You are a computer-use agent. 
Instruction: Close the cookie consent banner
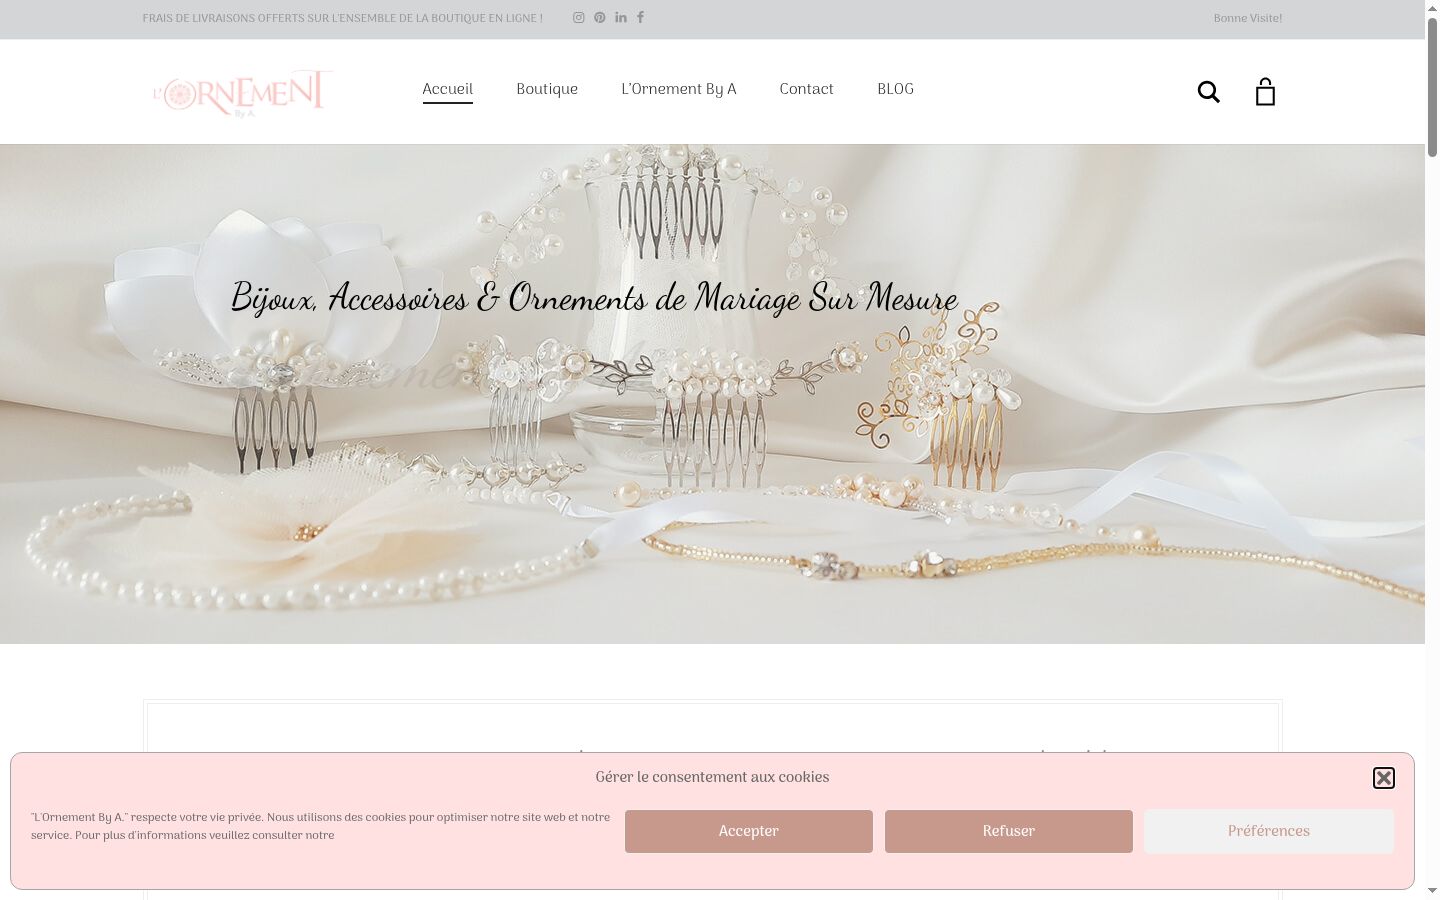tap(1384, 778)
